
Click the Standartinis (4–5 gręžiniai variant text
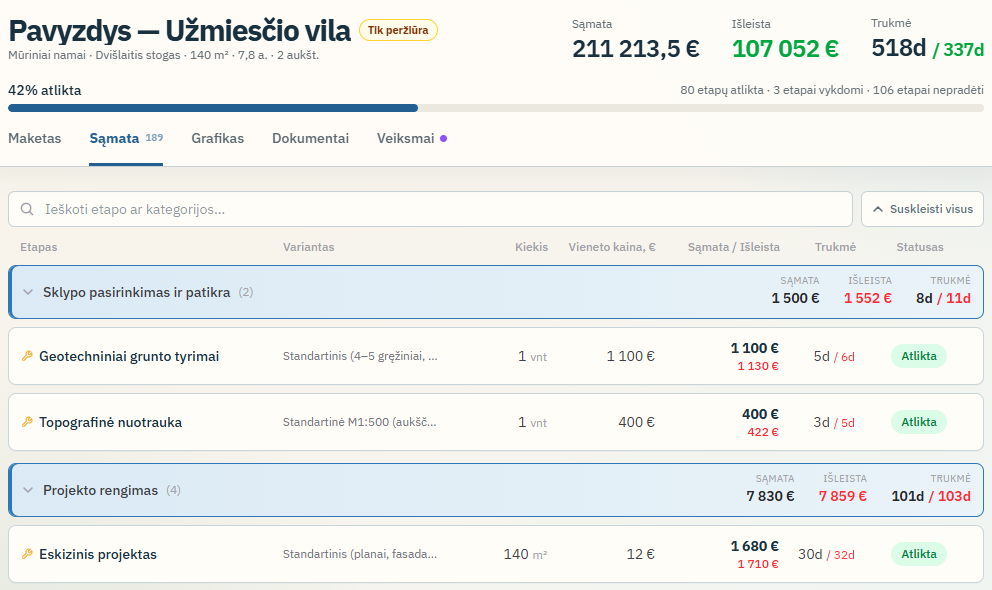tap(360, 356)
